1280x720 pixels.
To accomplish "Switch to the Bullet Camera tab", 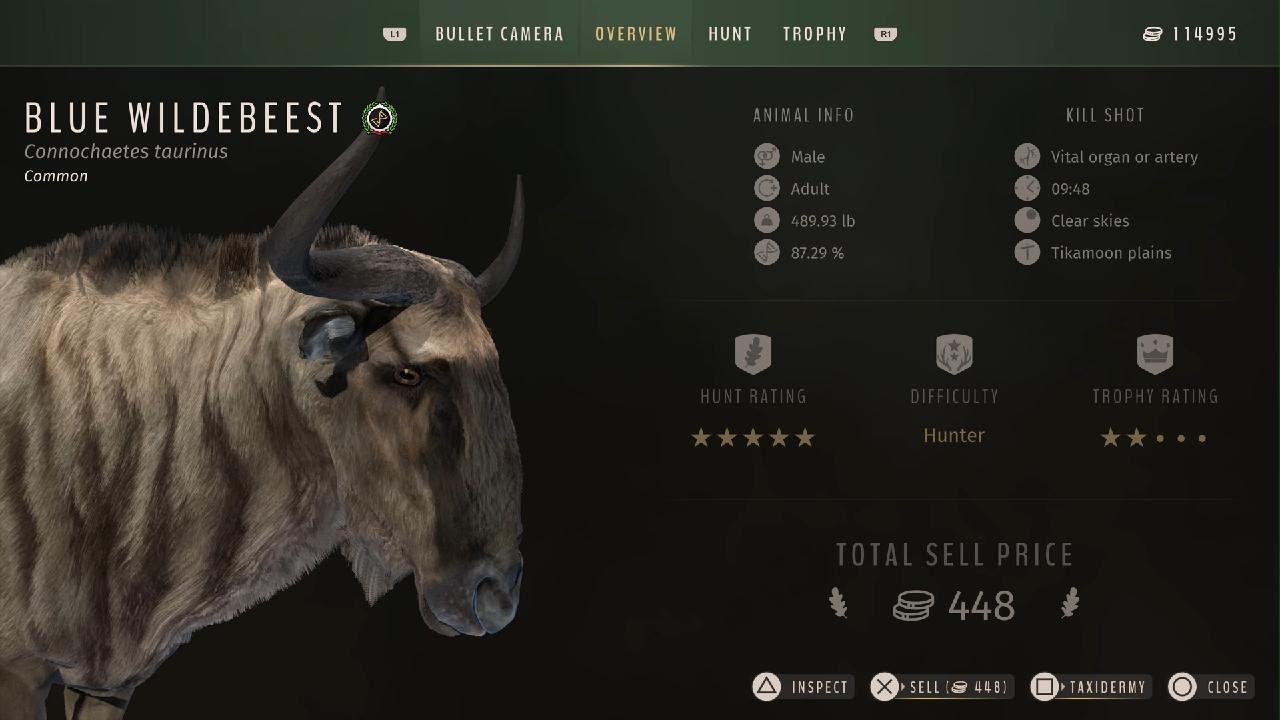I will 499,34.
